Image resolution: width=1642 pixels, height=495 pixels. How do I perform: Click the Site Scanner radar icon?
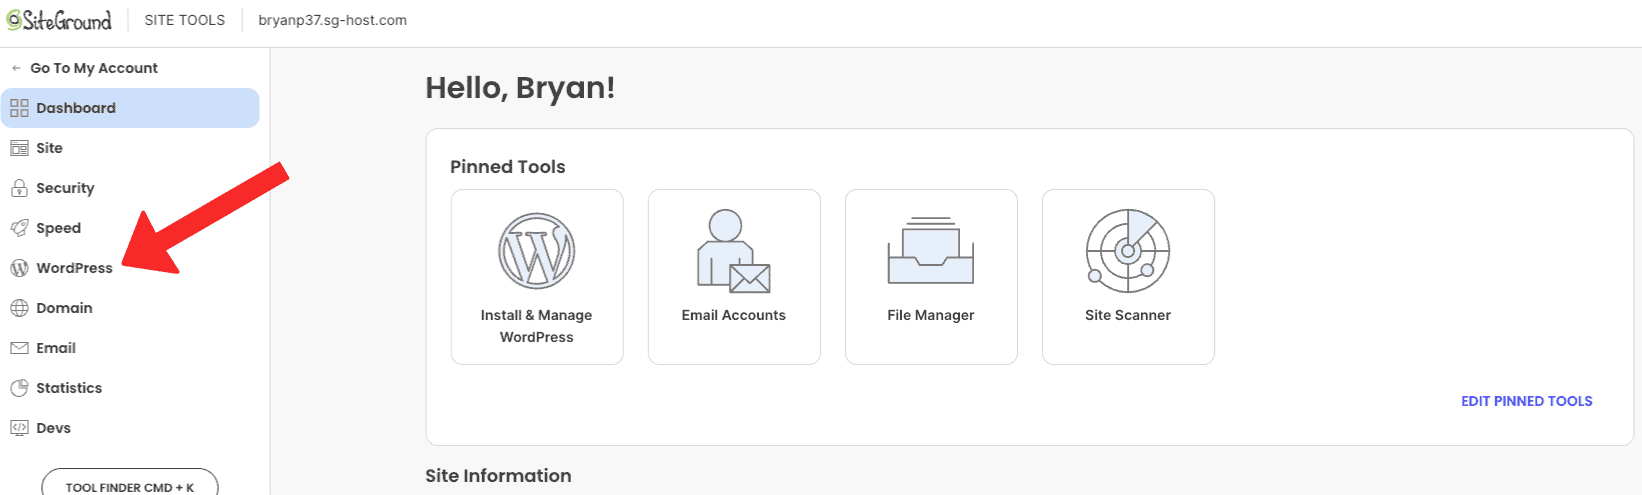click(x=1128, y=251)
